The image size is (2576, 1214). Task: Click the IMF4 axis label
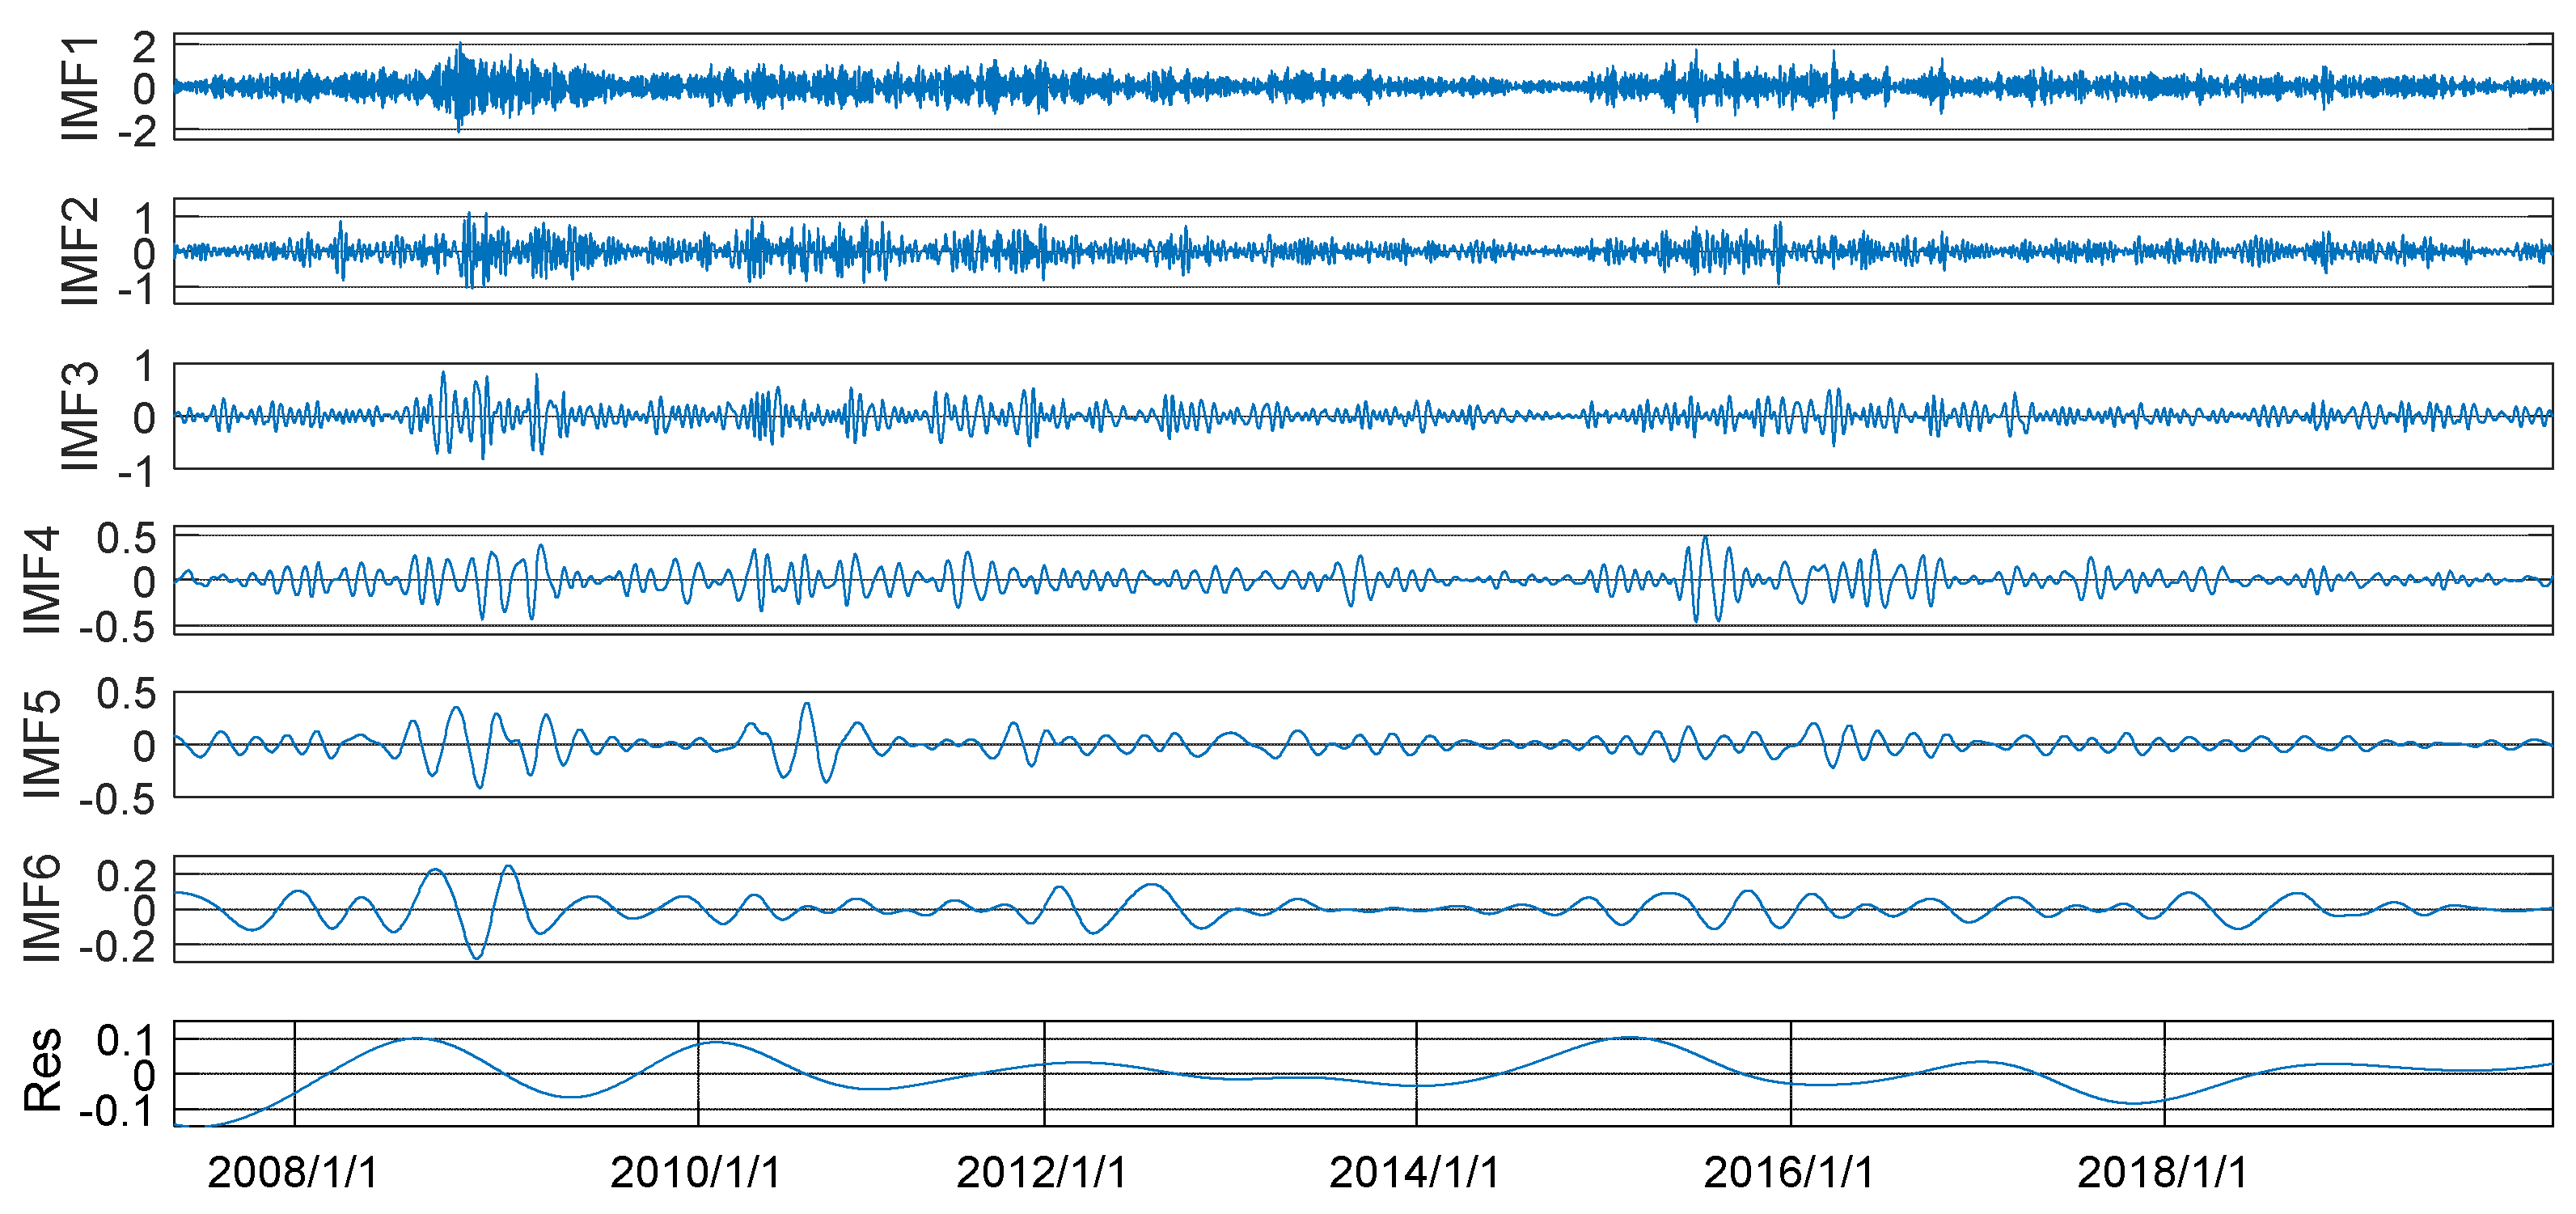42,580
